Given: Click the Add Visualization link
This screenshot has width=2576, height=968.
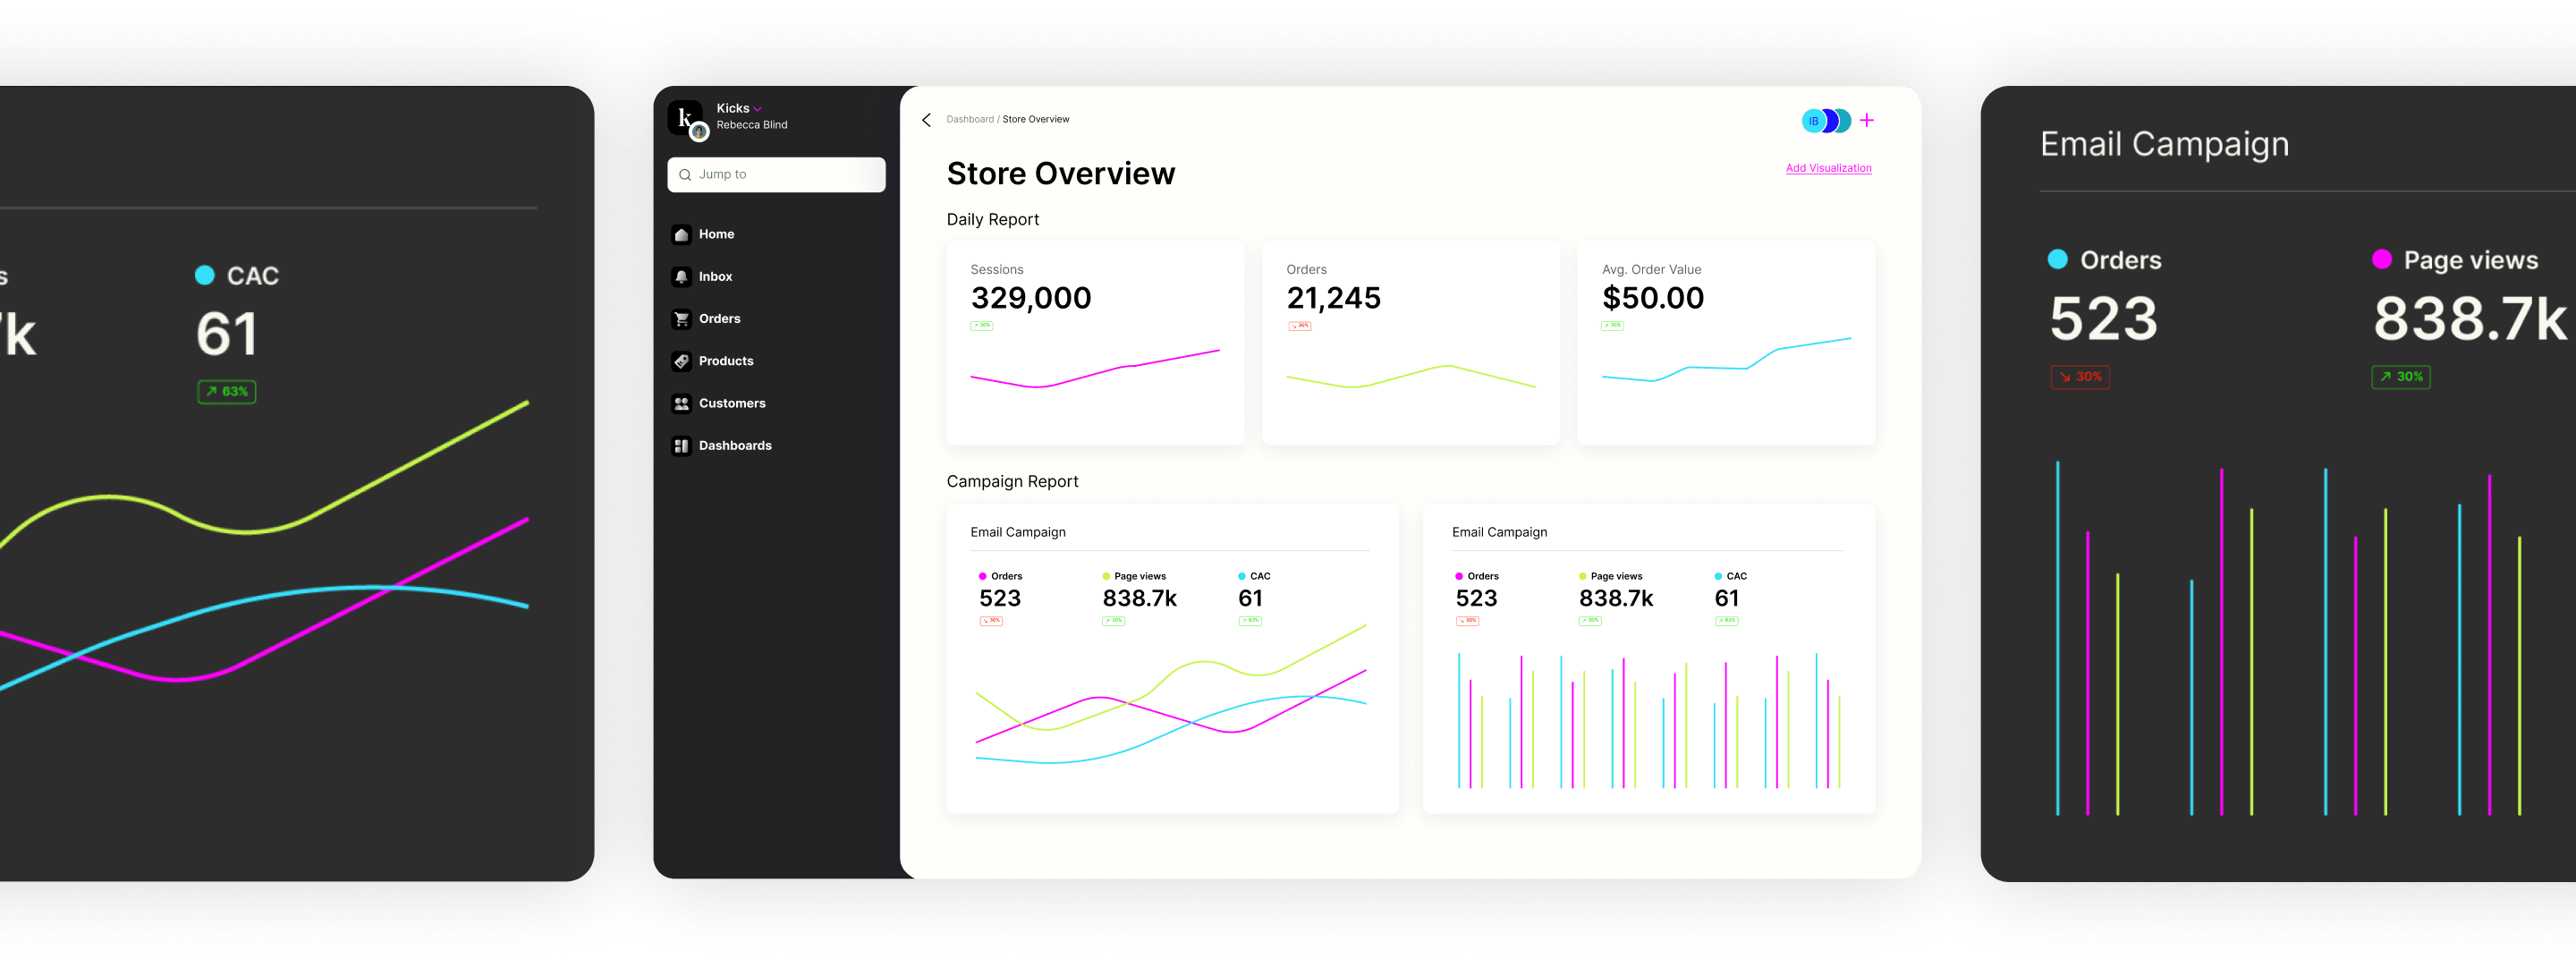Looking at the screenshot, I should [x=1828, y=168].
